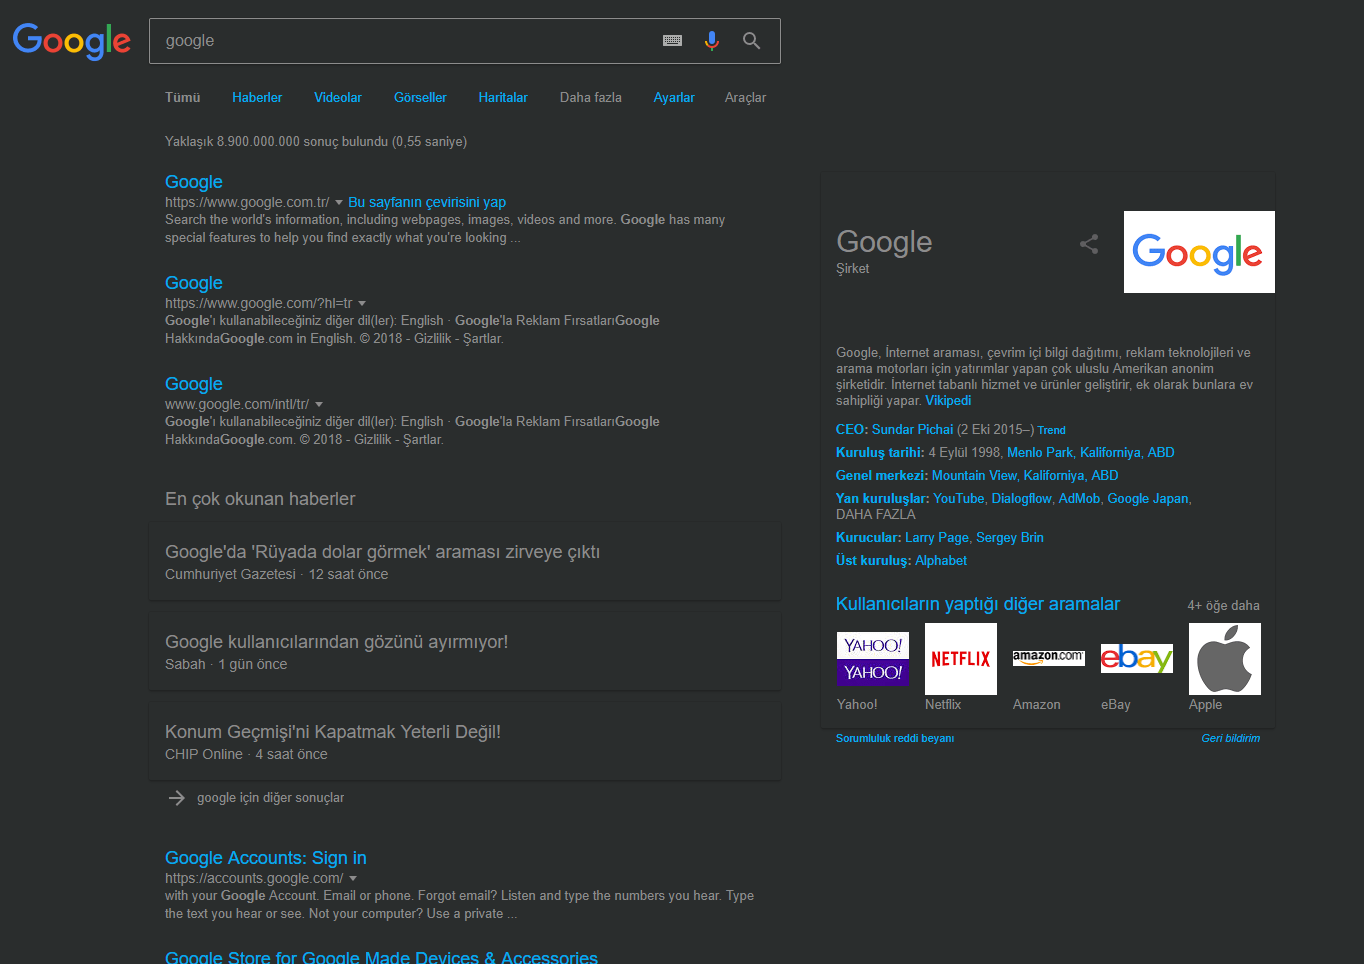
Task: Select the Netflix logo thumbnail
Action: 961,659
